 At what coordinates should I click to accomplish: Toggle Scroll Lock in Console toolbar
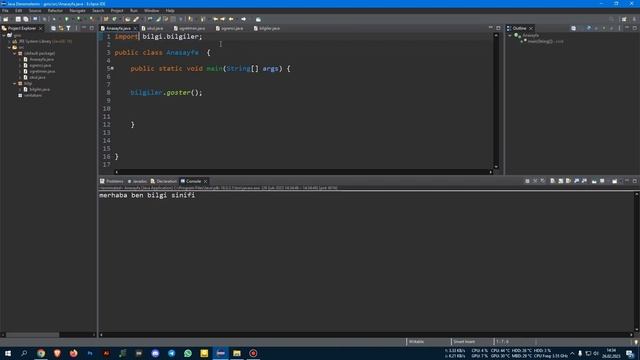click(560, 181)
